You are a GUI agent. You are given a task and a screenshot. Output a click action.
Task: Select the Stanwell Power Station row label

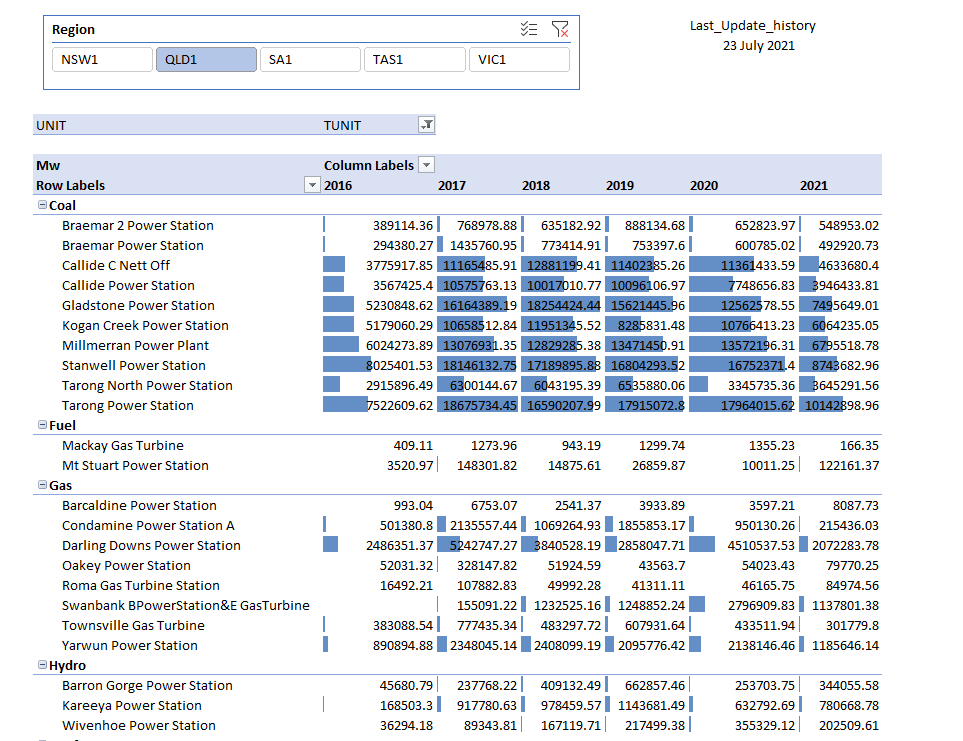(x=133, y=365)
